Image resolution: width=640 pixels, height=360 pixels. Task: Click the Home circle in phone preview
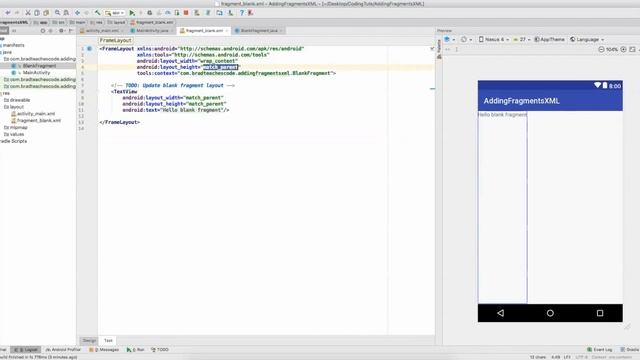click(550, 313)
